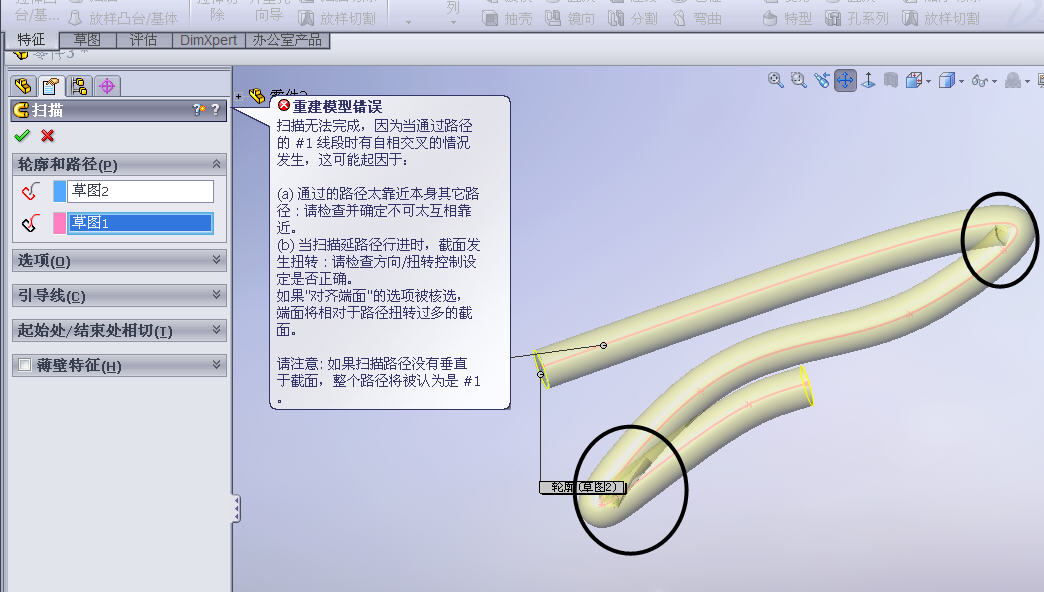Click the vertical-arrow plane view icon

coord(868,81)
